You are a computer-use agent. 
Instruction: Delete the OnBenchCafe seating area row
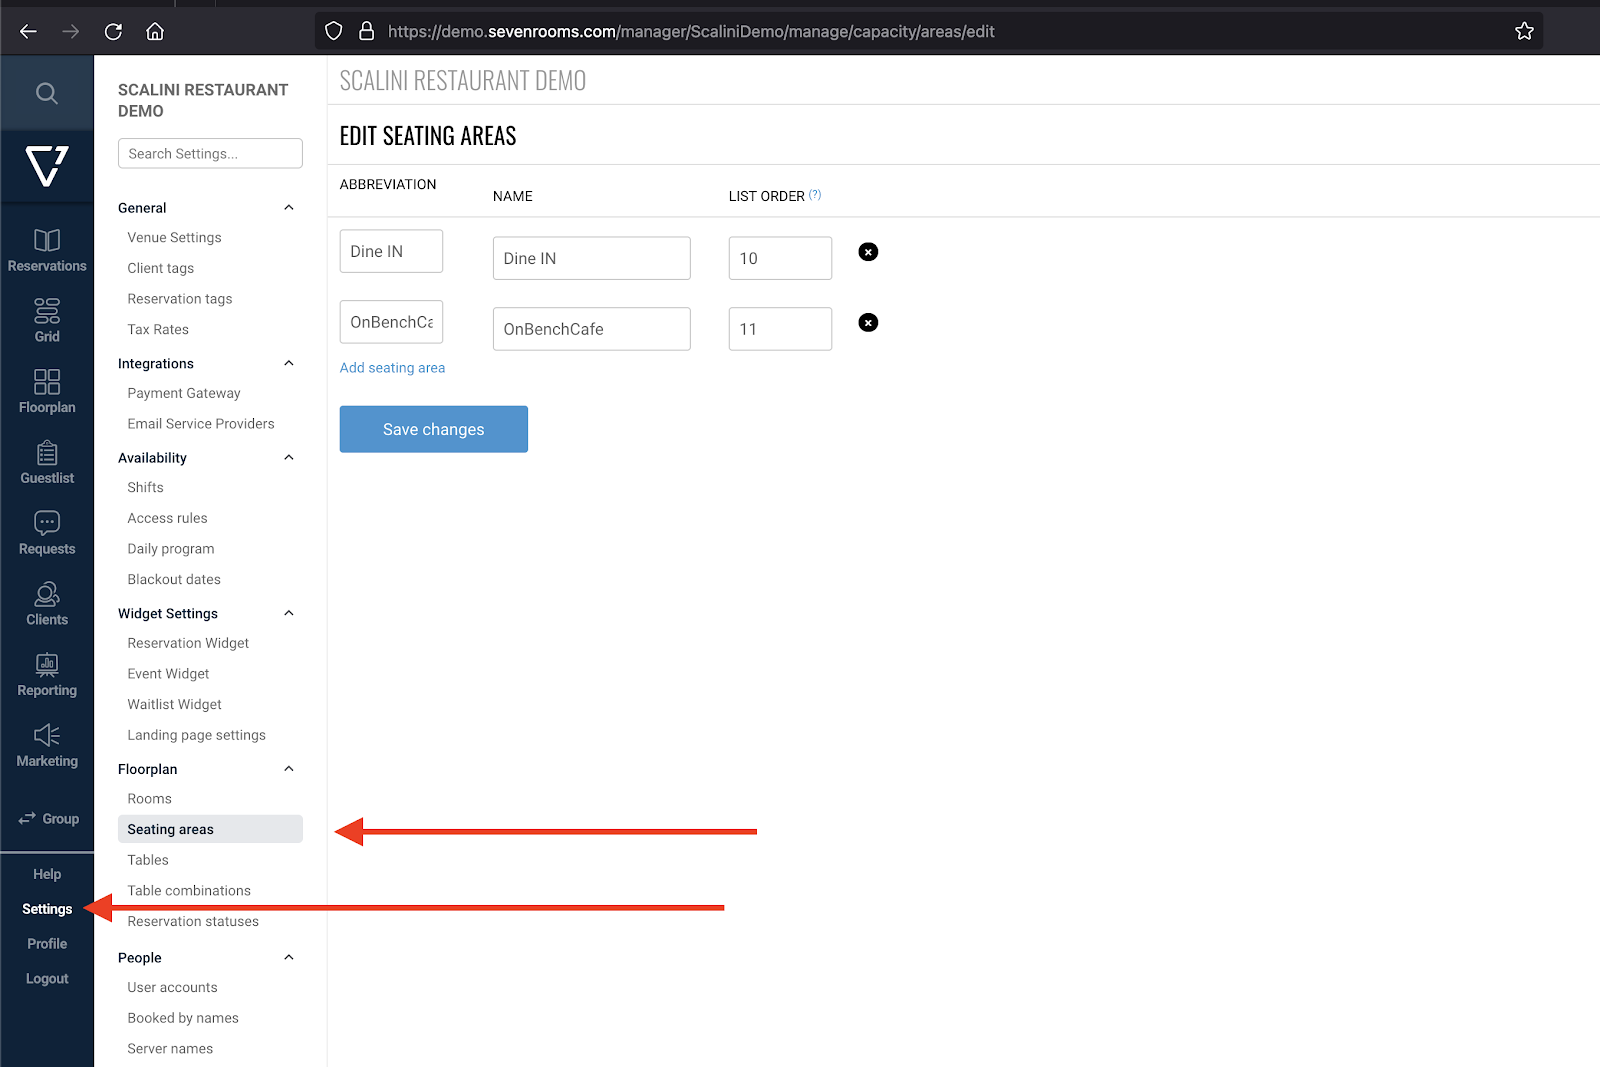pos(868,323)
